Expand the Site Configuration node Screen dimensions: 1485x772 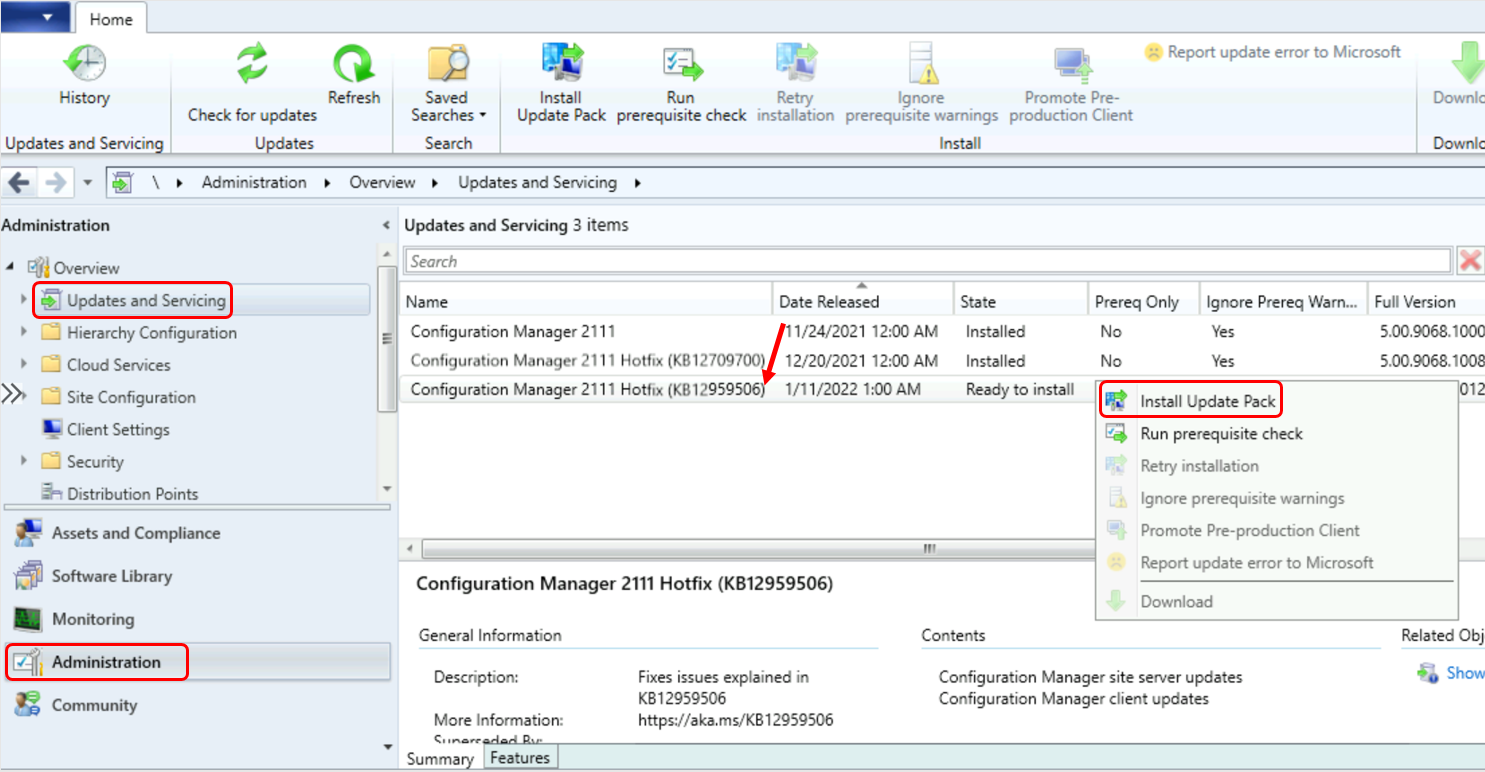(x=24, y=396)
